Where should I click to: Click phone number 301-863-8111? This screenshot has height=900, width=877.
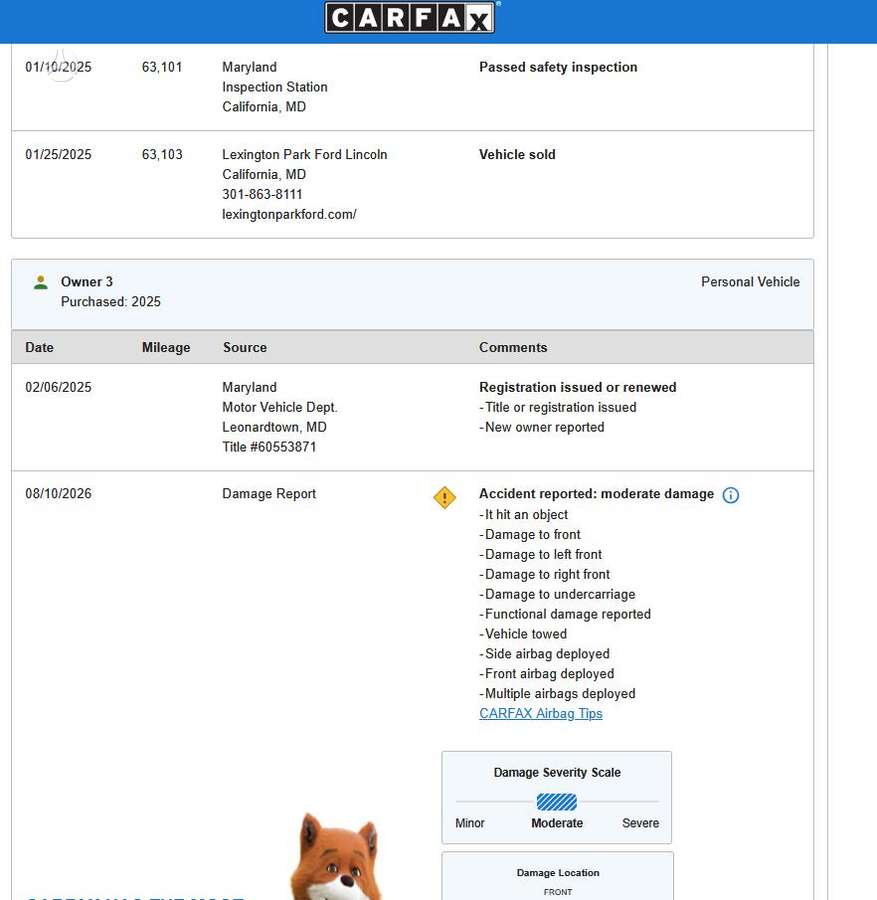262,194
